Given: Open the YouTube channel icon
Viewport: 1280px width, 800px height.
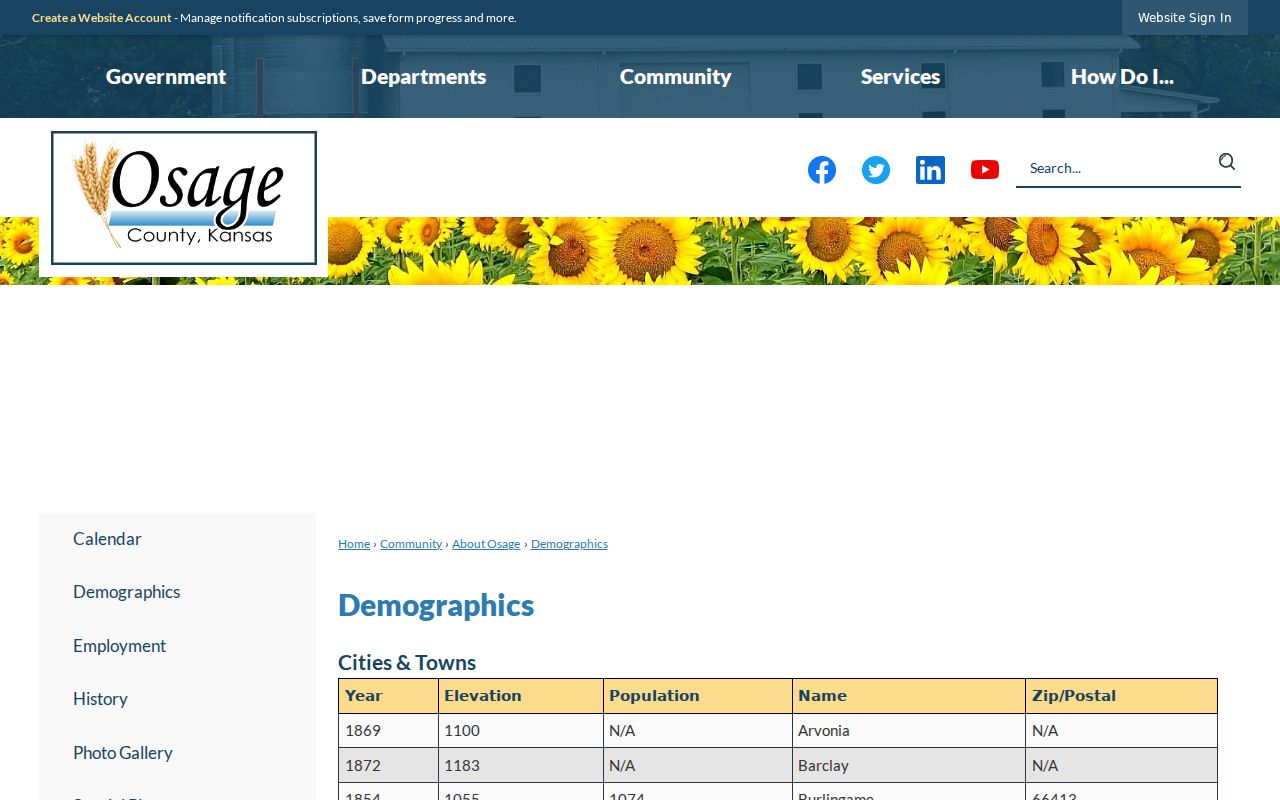Looking at the screenshot, I should coord(985,170).
